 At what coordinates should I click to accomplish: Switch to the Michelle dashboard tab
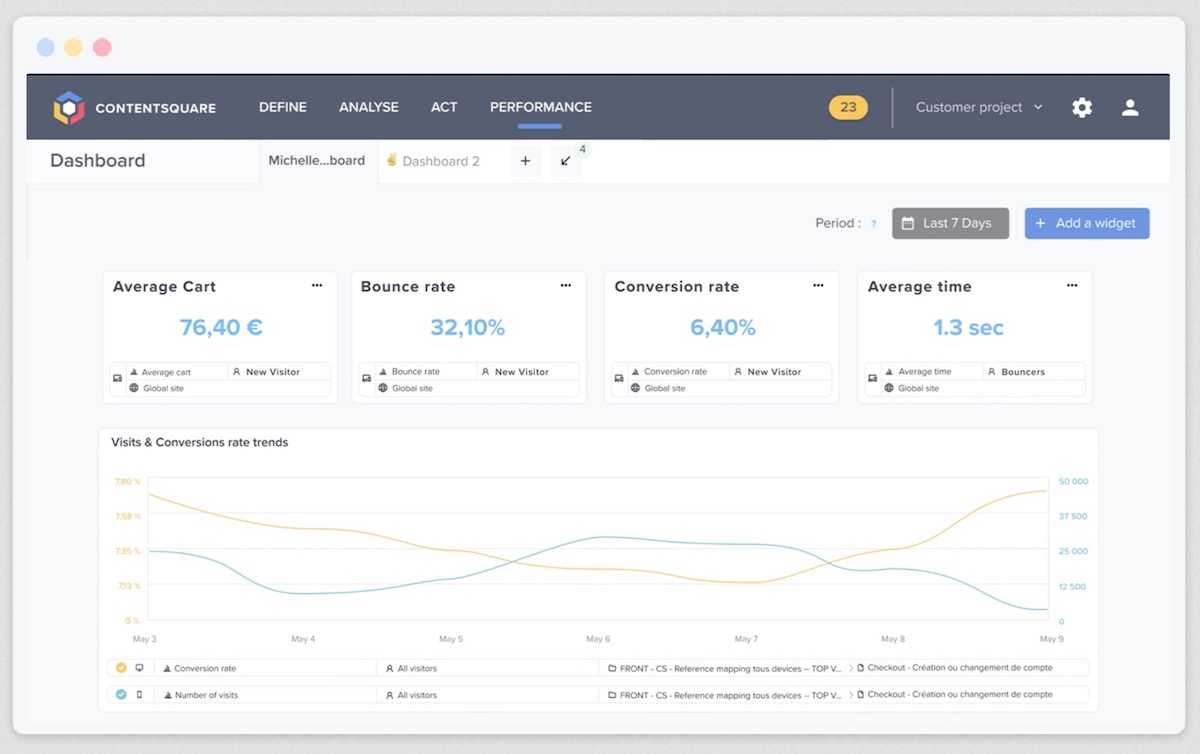point(317,160)
